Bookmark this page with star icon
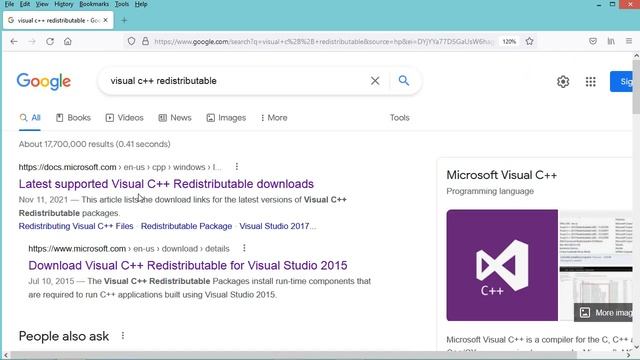This screenshot has height=360, width=640. (x=529, y=41)
